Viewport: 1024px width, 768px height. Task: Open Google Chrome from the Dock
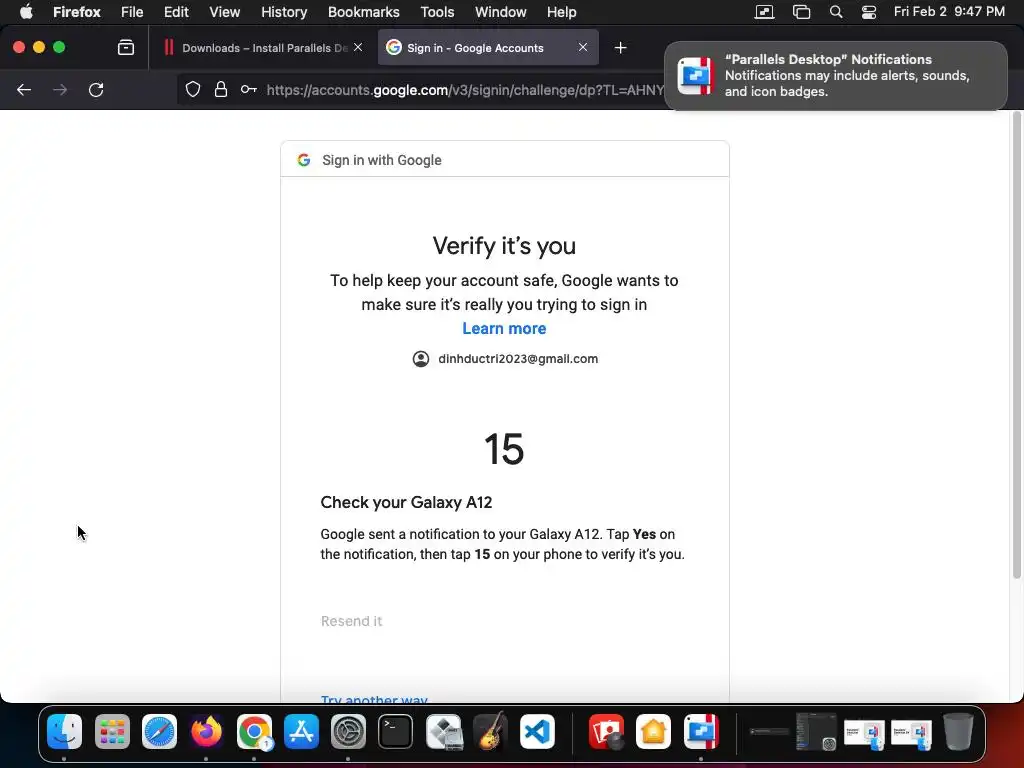(254, 731)
